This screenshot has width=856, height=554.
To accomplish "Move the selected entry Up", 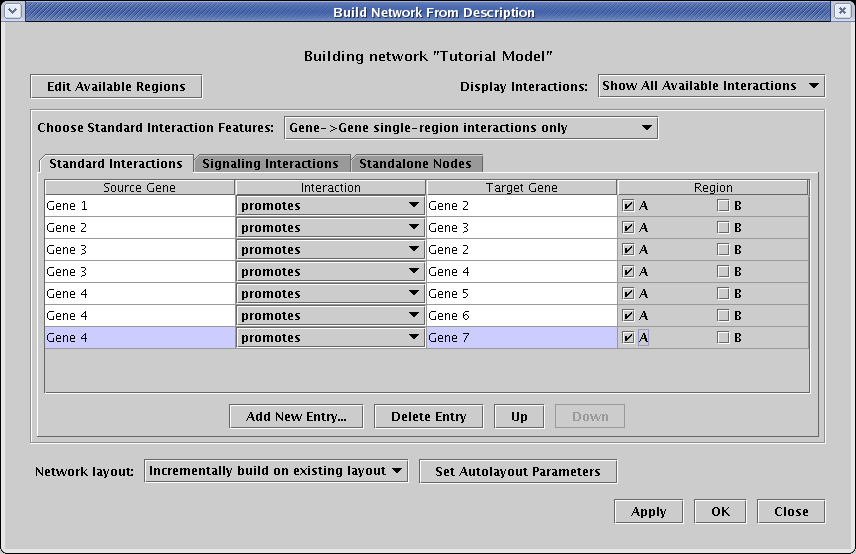I will (x=519, y=417).
